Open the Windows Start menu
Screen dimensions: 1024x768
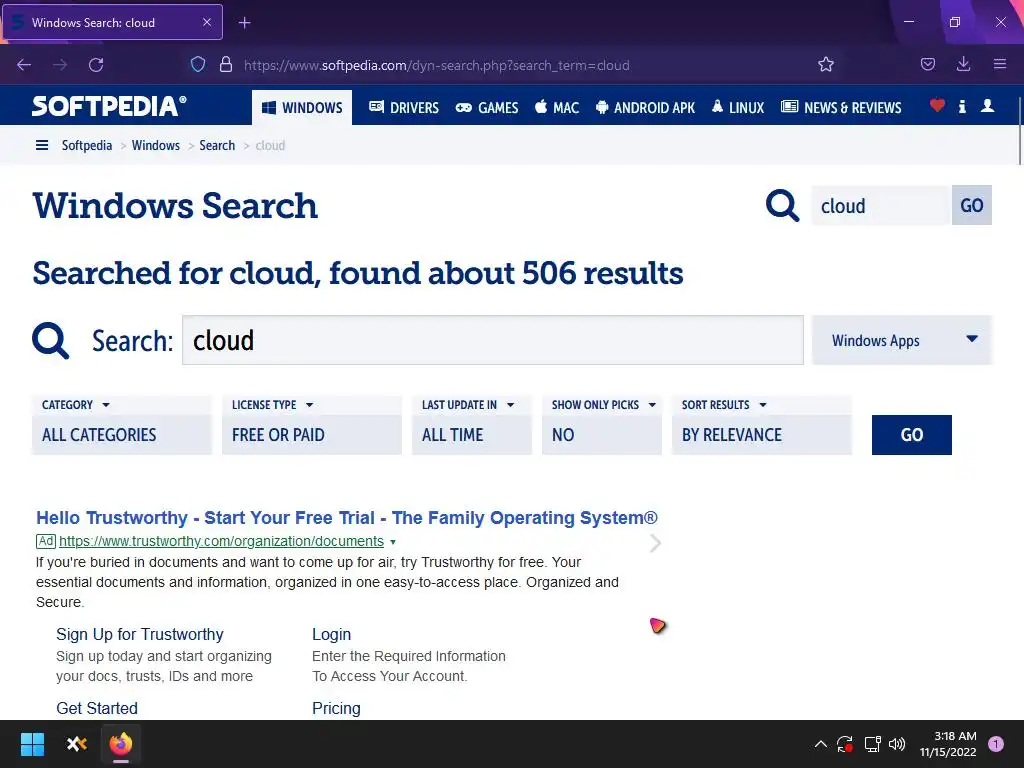click(32, 744)
